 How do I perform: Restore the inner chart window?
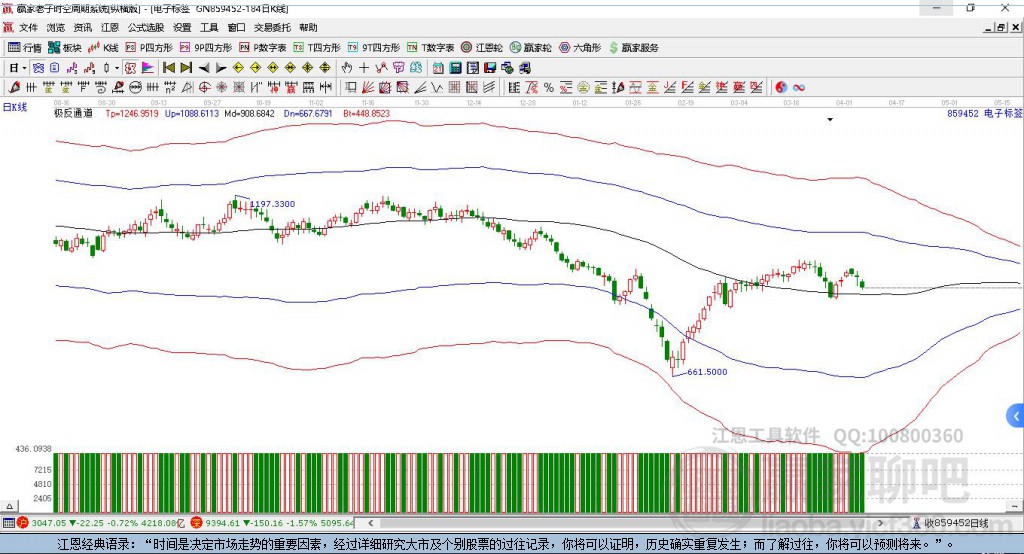[x=1001, y=27]
